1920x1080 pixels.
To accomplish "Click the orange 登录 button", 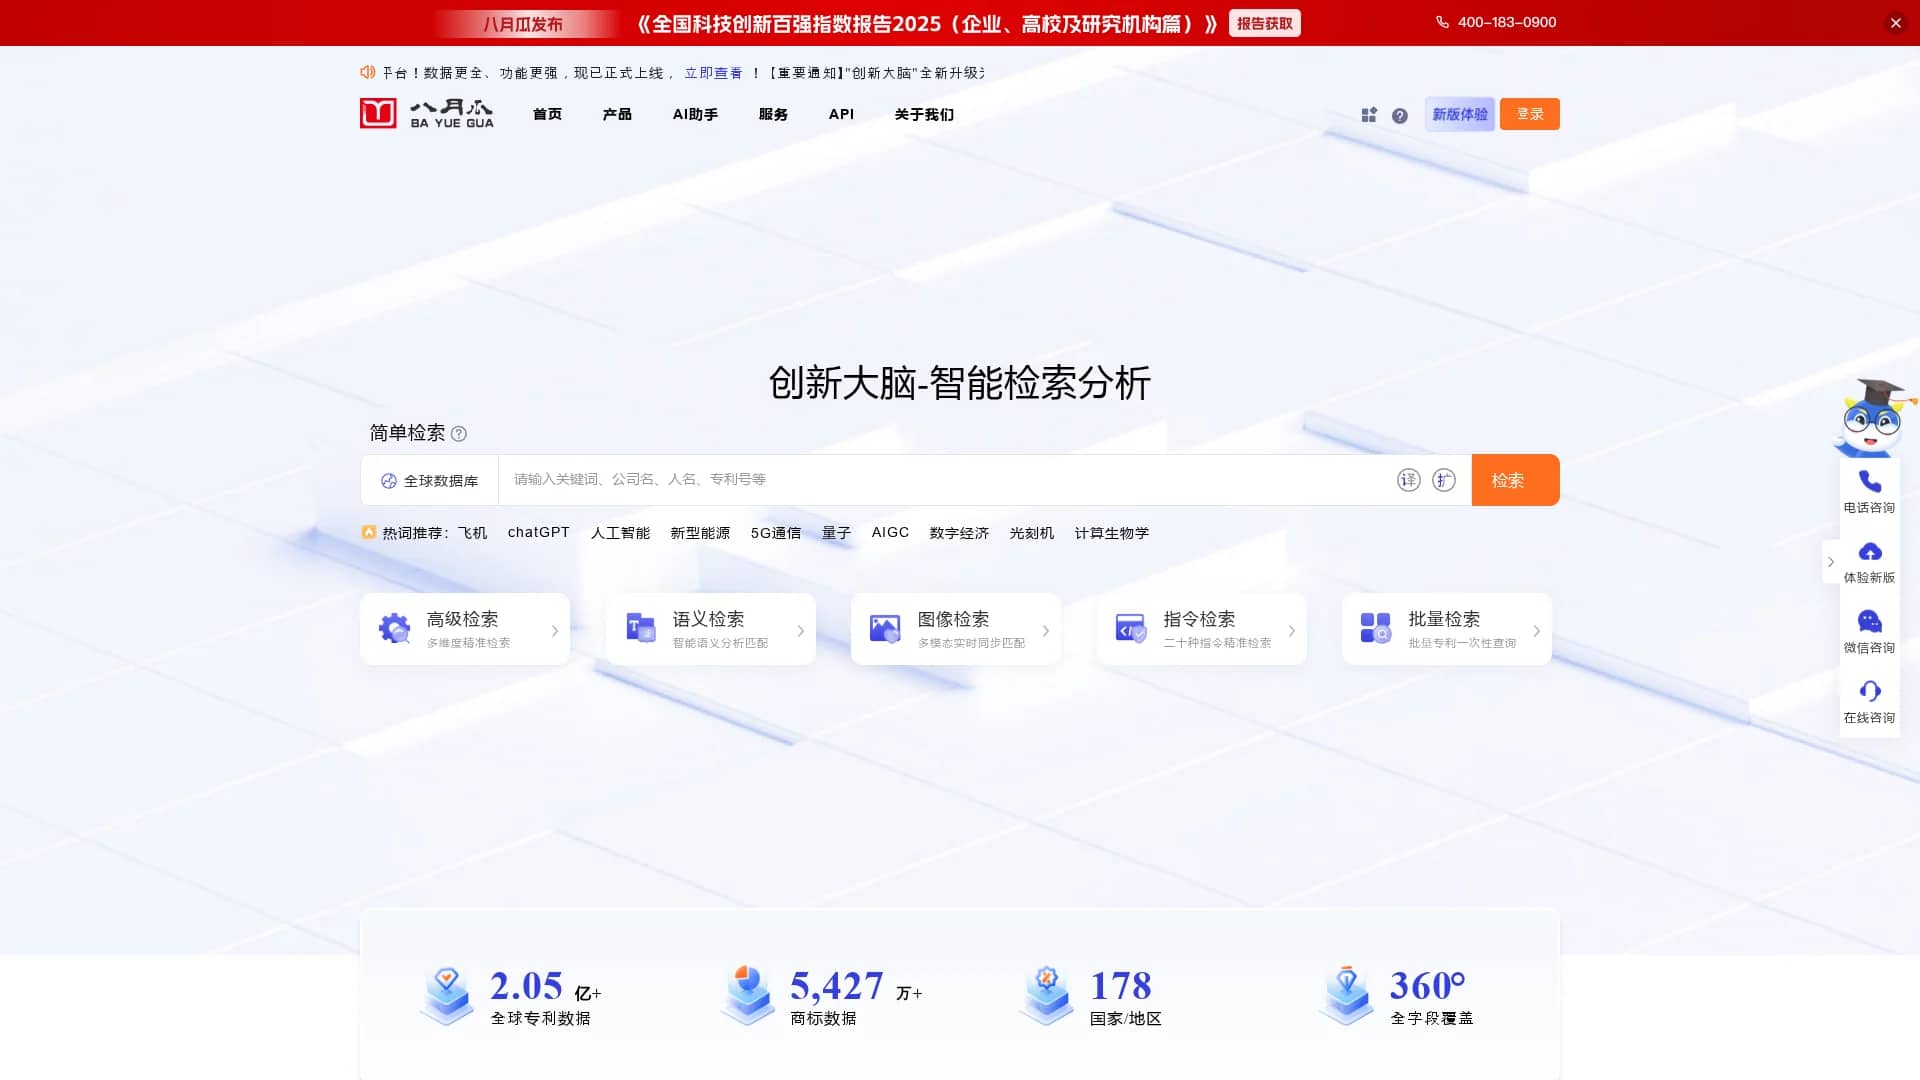I will (x=1530, y=114).
